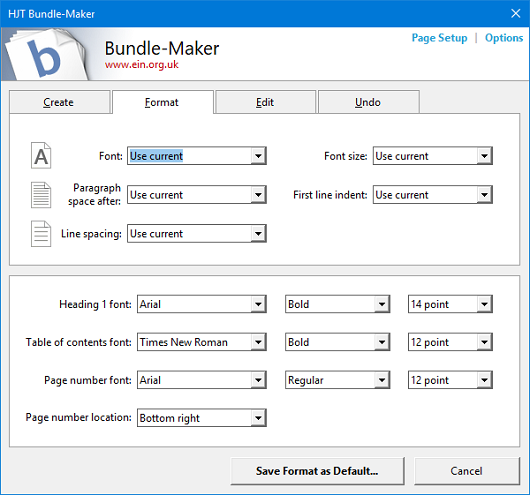The image size is (530, 495).
Task: Click Save Format as Default button
Action: (x=317, y=471)
